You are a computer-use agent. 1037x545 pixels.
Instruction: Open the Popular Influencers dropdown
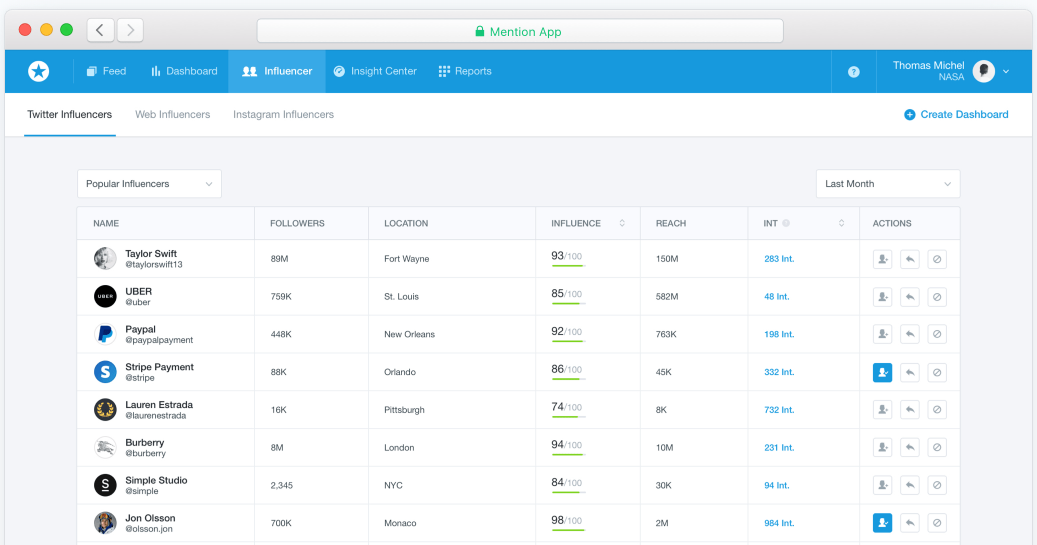click(x=149, y=184)
